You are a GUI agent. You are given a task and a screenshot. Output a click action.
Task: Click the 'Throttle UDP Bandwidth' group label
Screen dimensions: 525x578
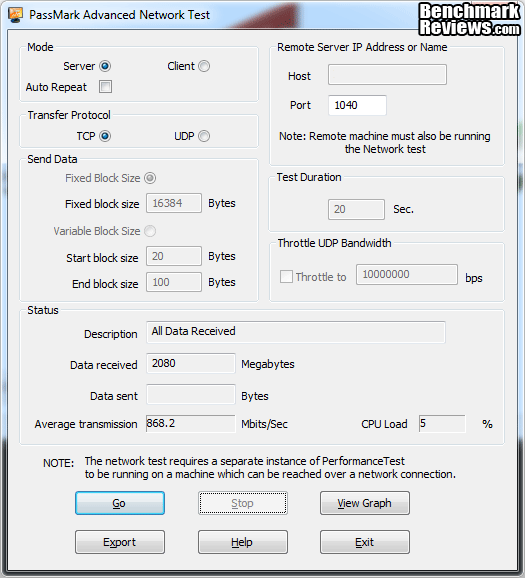(334, 243)
